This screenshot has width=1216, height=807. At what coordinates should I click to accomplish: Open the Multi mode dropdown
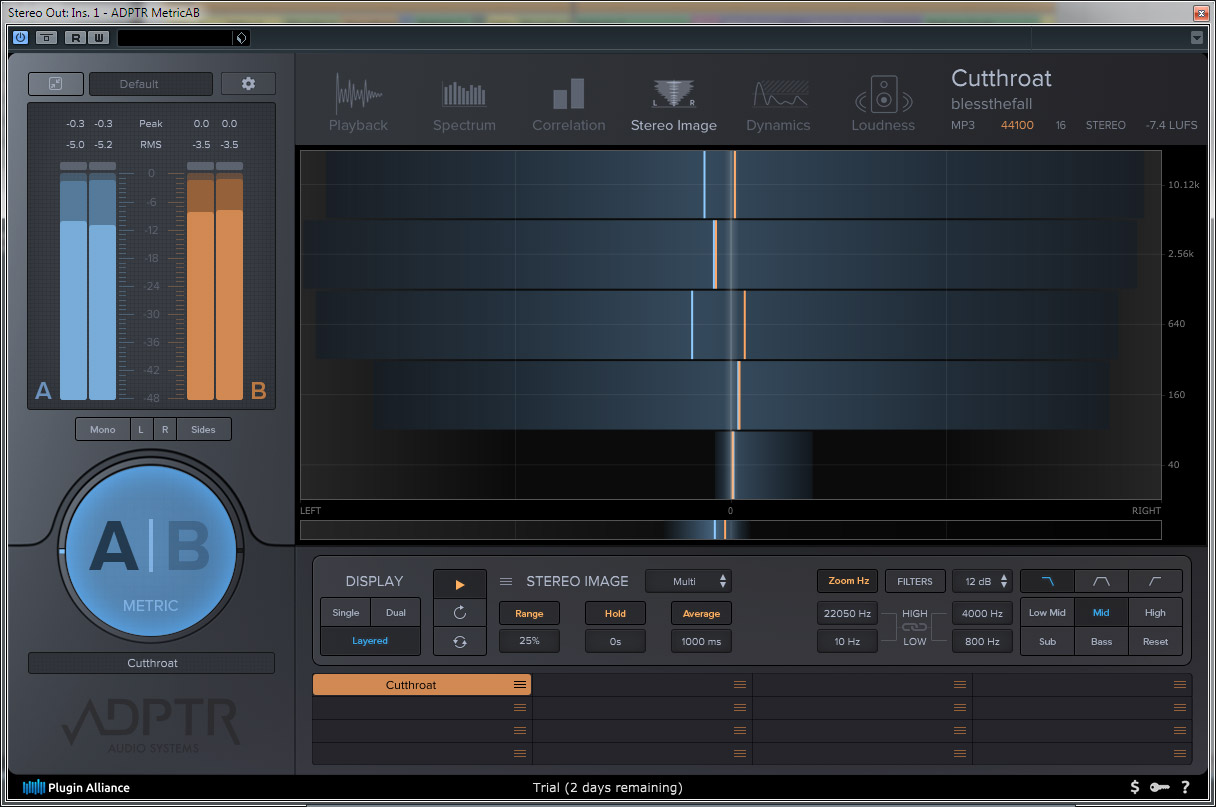[689, 581]
